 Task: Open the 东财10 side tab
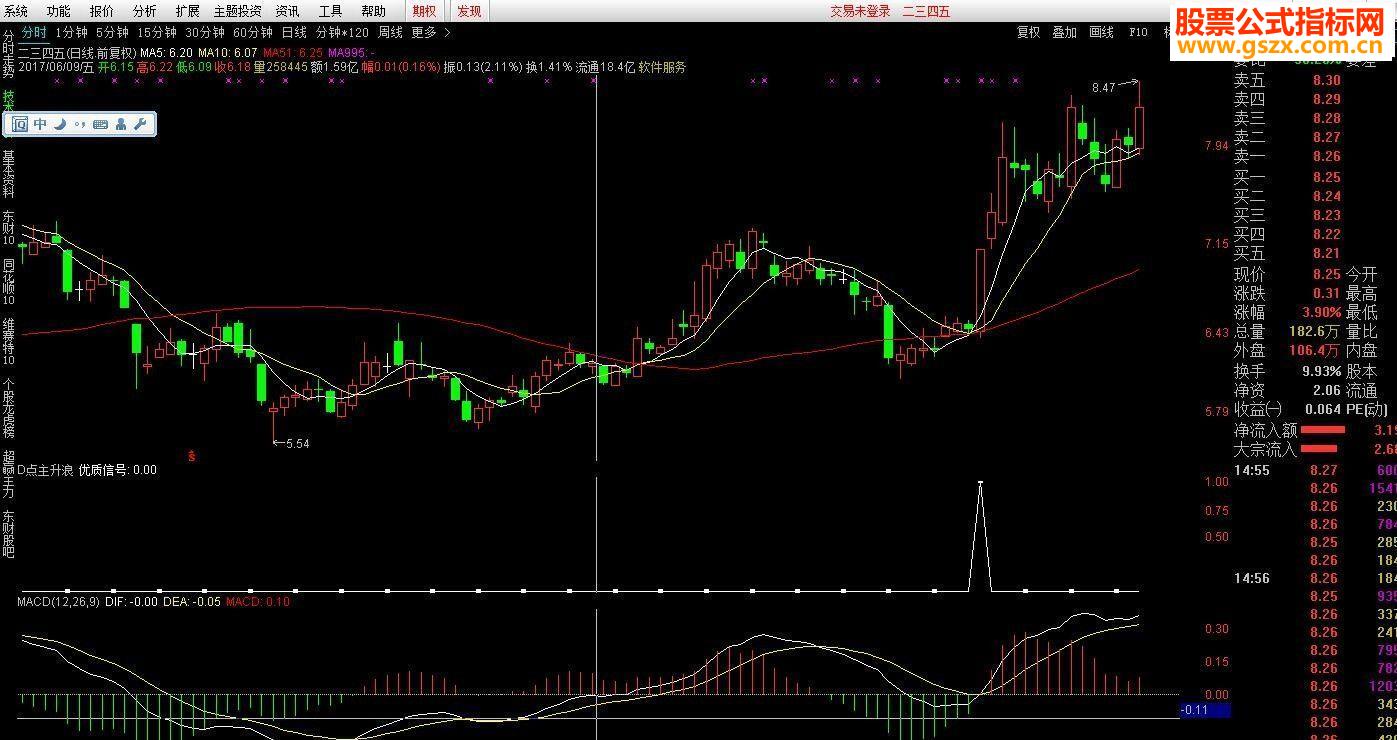tap(8, 227)
